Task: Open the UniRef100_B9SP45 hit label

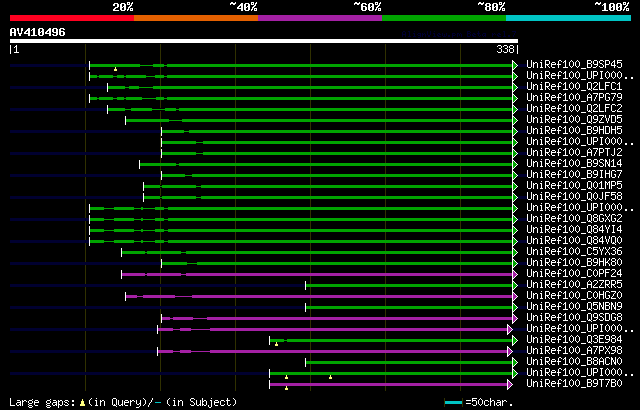Action: pyautogui.click(x=574, y=64)
